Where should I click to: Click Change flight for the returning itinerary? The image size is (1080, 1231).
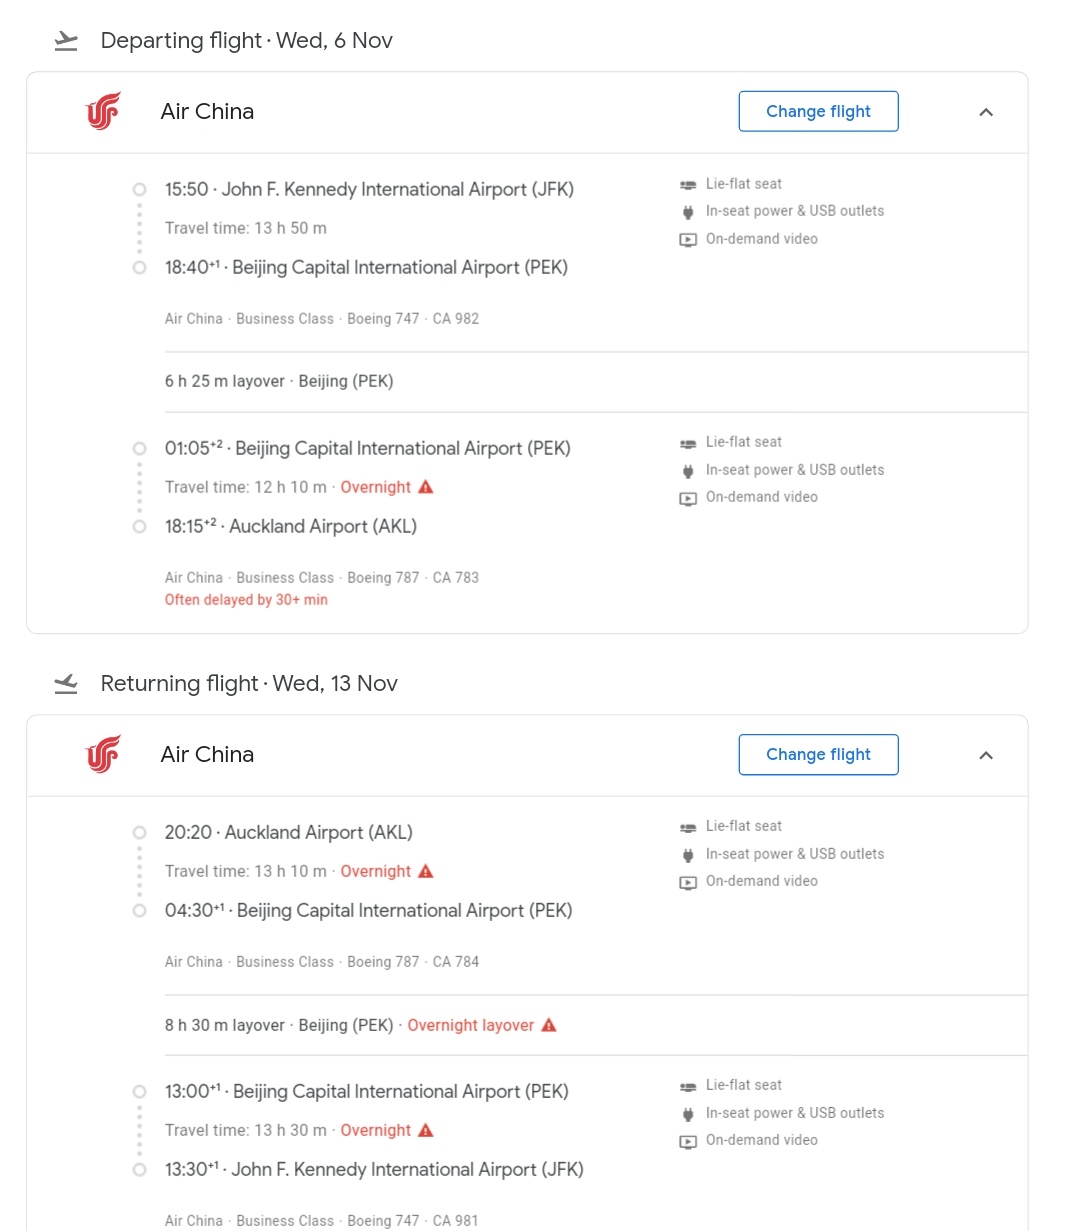coord(818,754)
